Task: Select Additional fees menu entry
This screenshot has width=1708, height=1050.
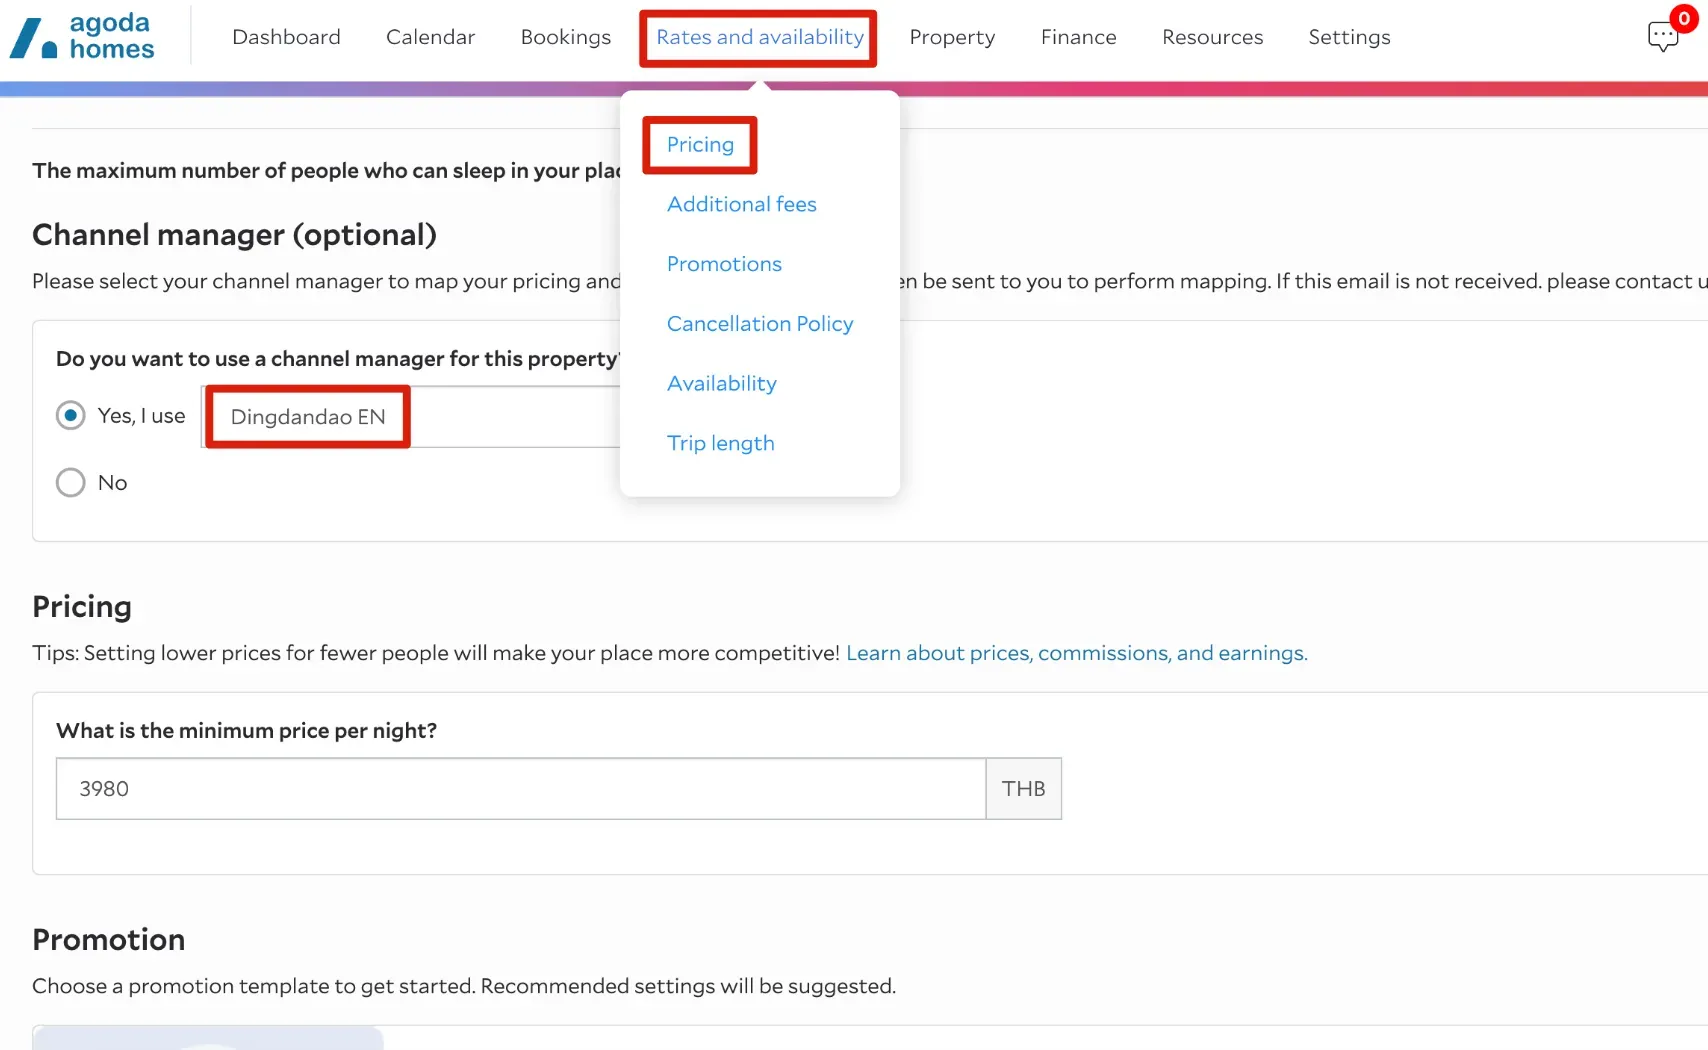Action: pos(741,204)
